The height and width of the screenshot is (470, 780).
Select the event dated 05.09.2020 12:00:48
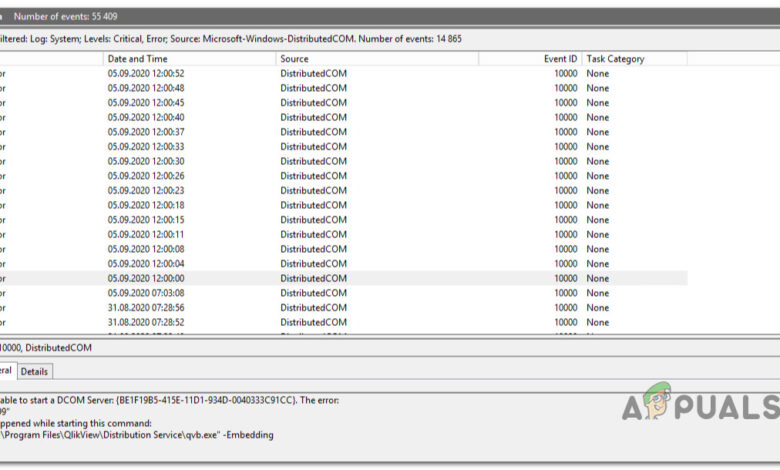(344, 88)
